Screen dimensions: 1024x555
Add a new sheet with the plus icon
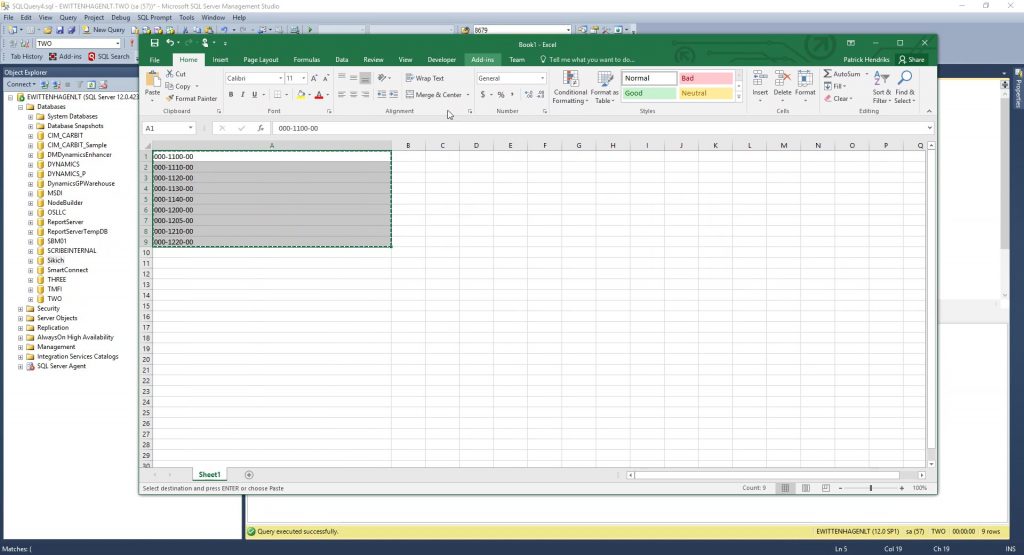click(x=249, y=474)
